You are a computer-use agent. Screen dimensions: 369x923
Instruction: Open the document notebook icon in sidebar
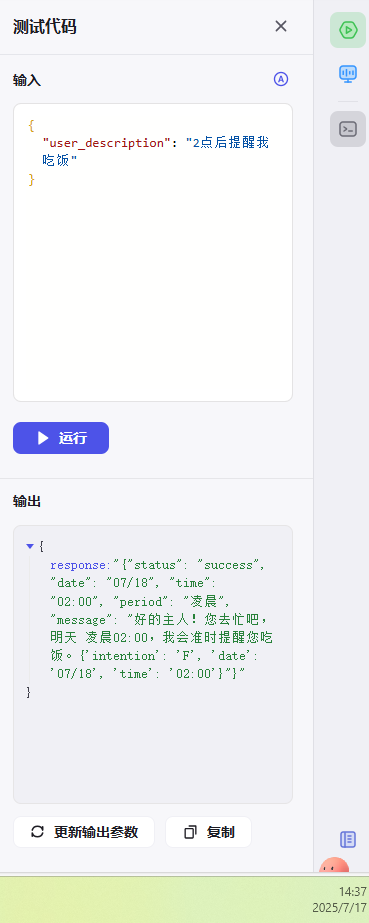tap(348, 839)
